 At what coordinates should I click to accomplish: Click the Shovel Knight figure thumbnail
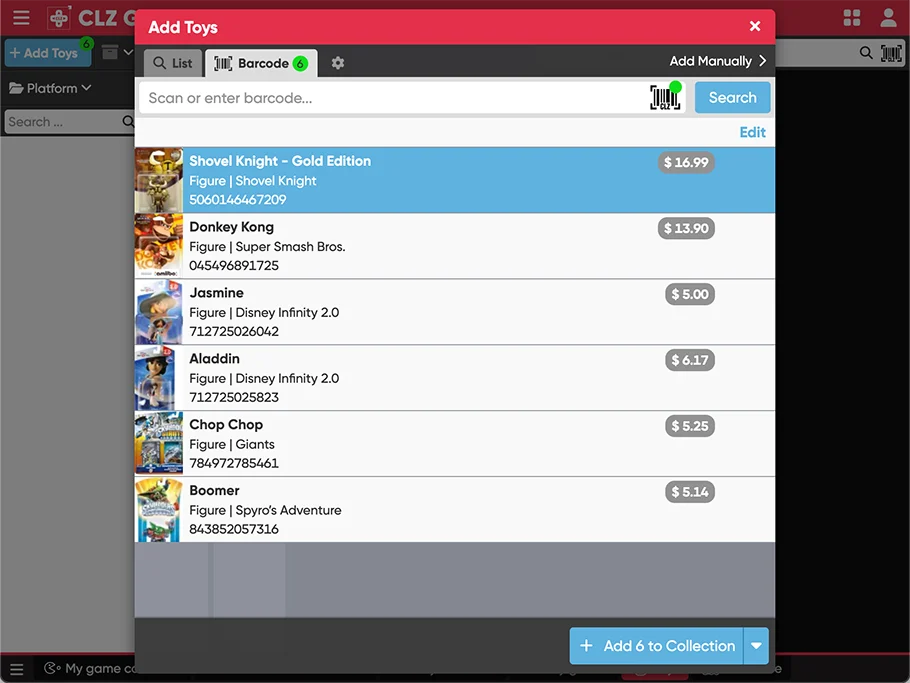coord(158,180)
